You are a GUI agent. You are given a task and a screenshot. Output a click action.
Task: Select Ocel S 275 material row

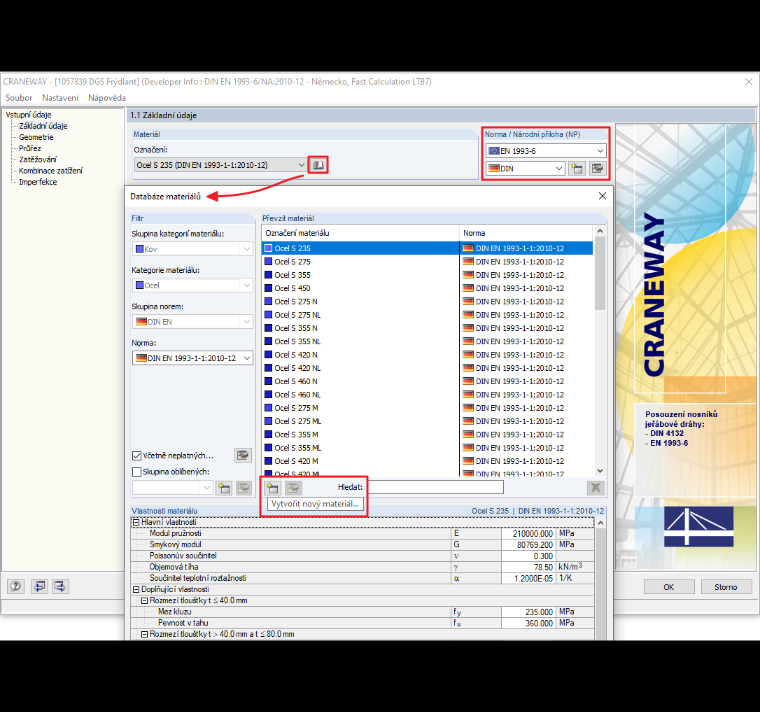pos(428,262)
